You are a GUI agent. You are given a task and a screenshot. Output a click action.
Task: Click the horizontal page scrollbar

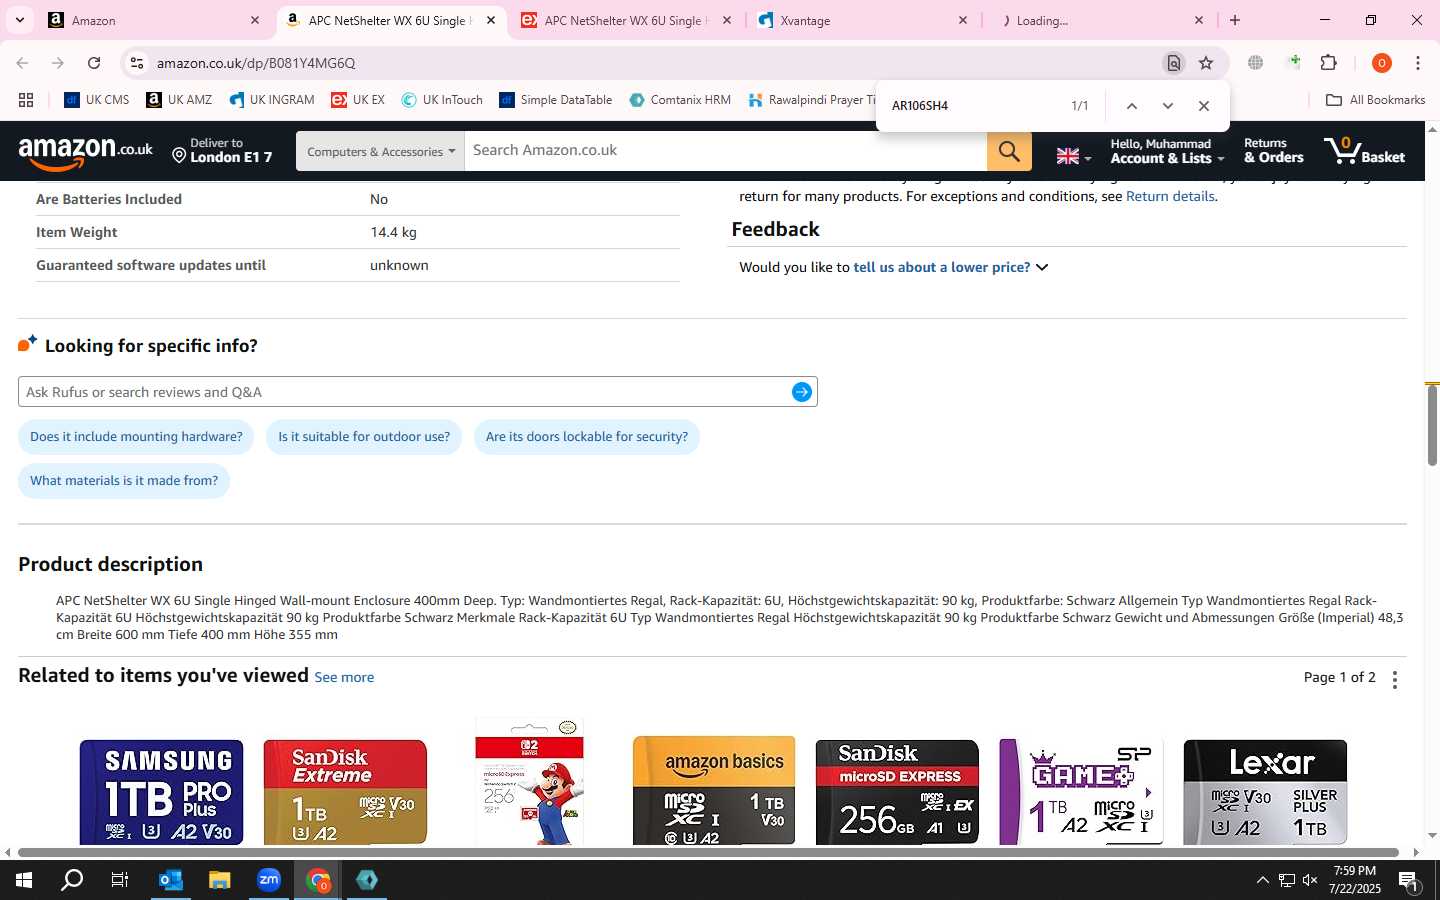708,853
